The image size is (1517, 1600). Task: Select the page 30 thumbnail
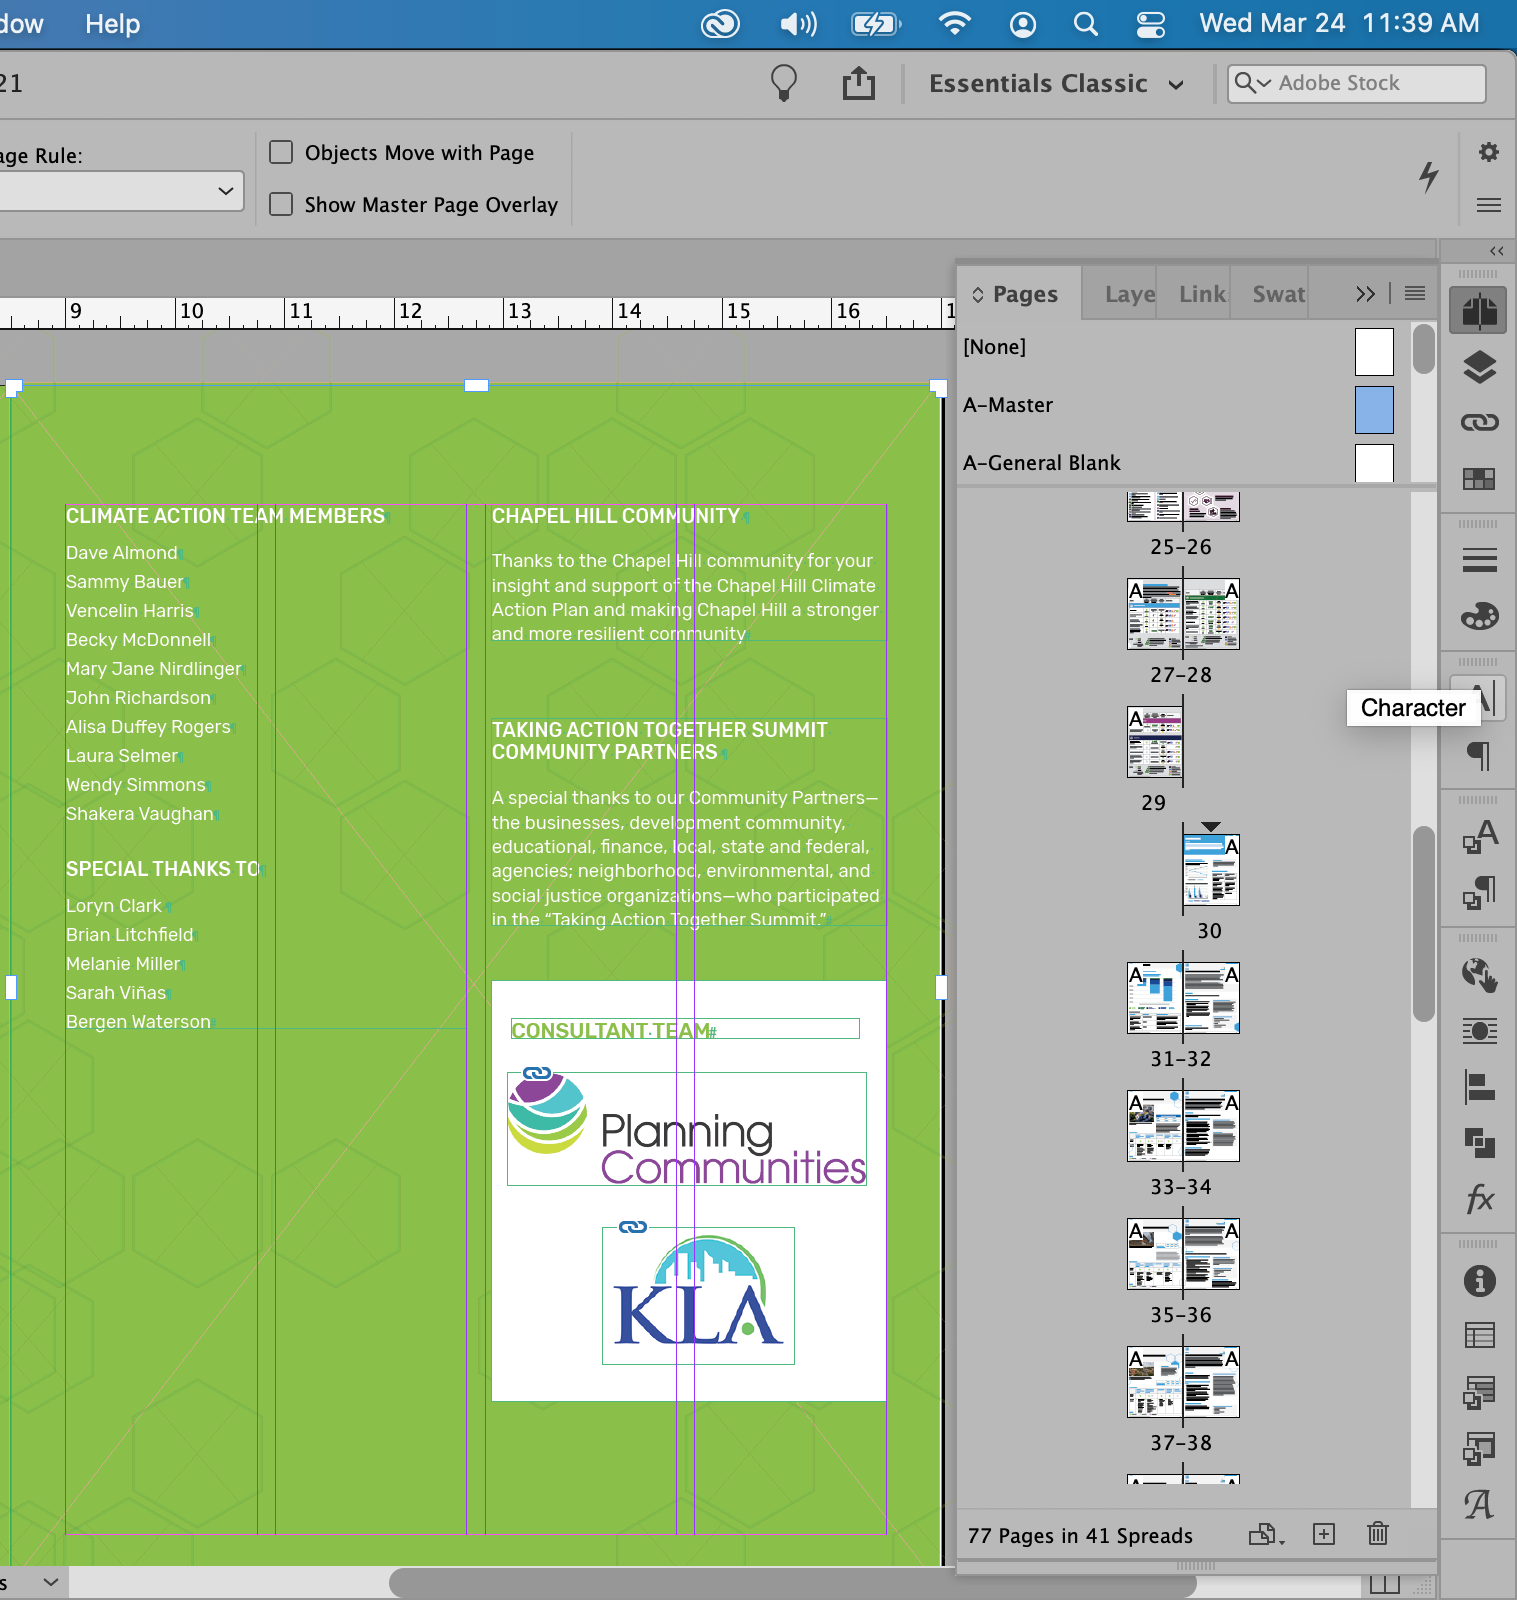point(1211,870)
